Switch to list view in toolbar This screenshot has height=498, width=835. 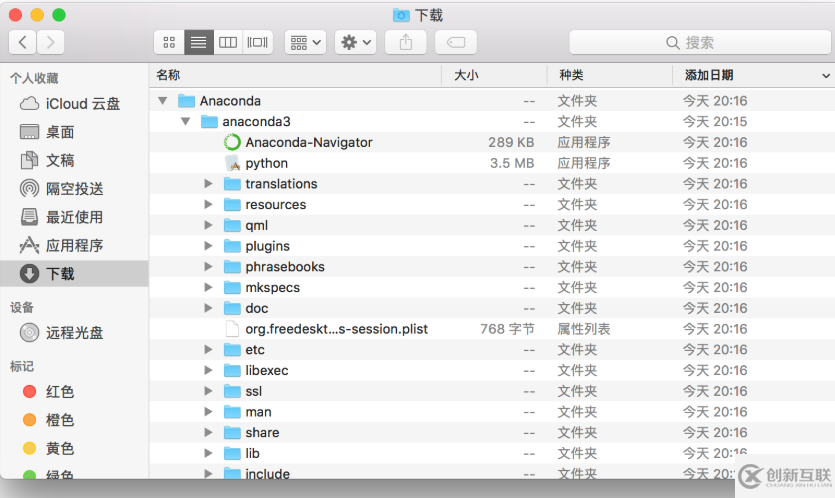[x=198, y=42]
